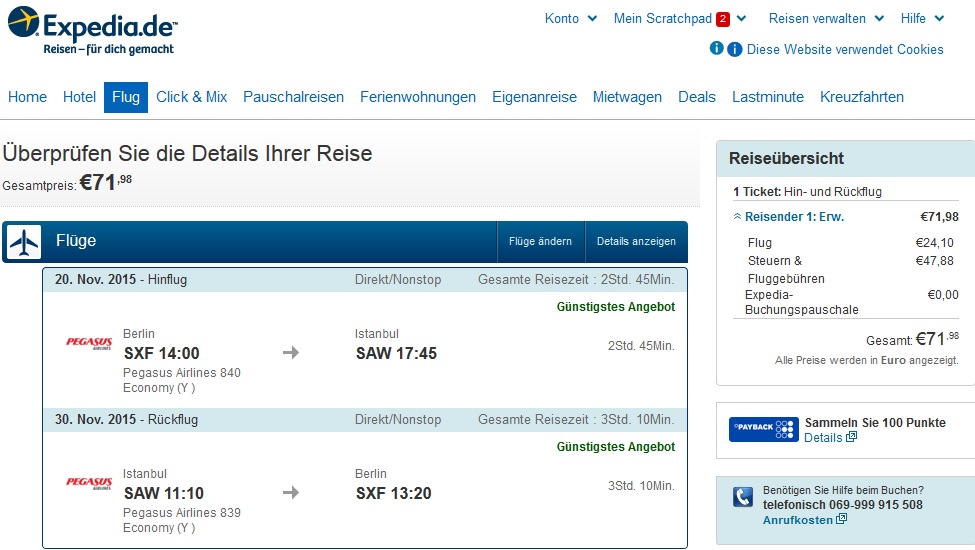Open the Expedia.de logo homepage link
975x550 pixels.
coord(93,31)
